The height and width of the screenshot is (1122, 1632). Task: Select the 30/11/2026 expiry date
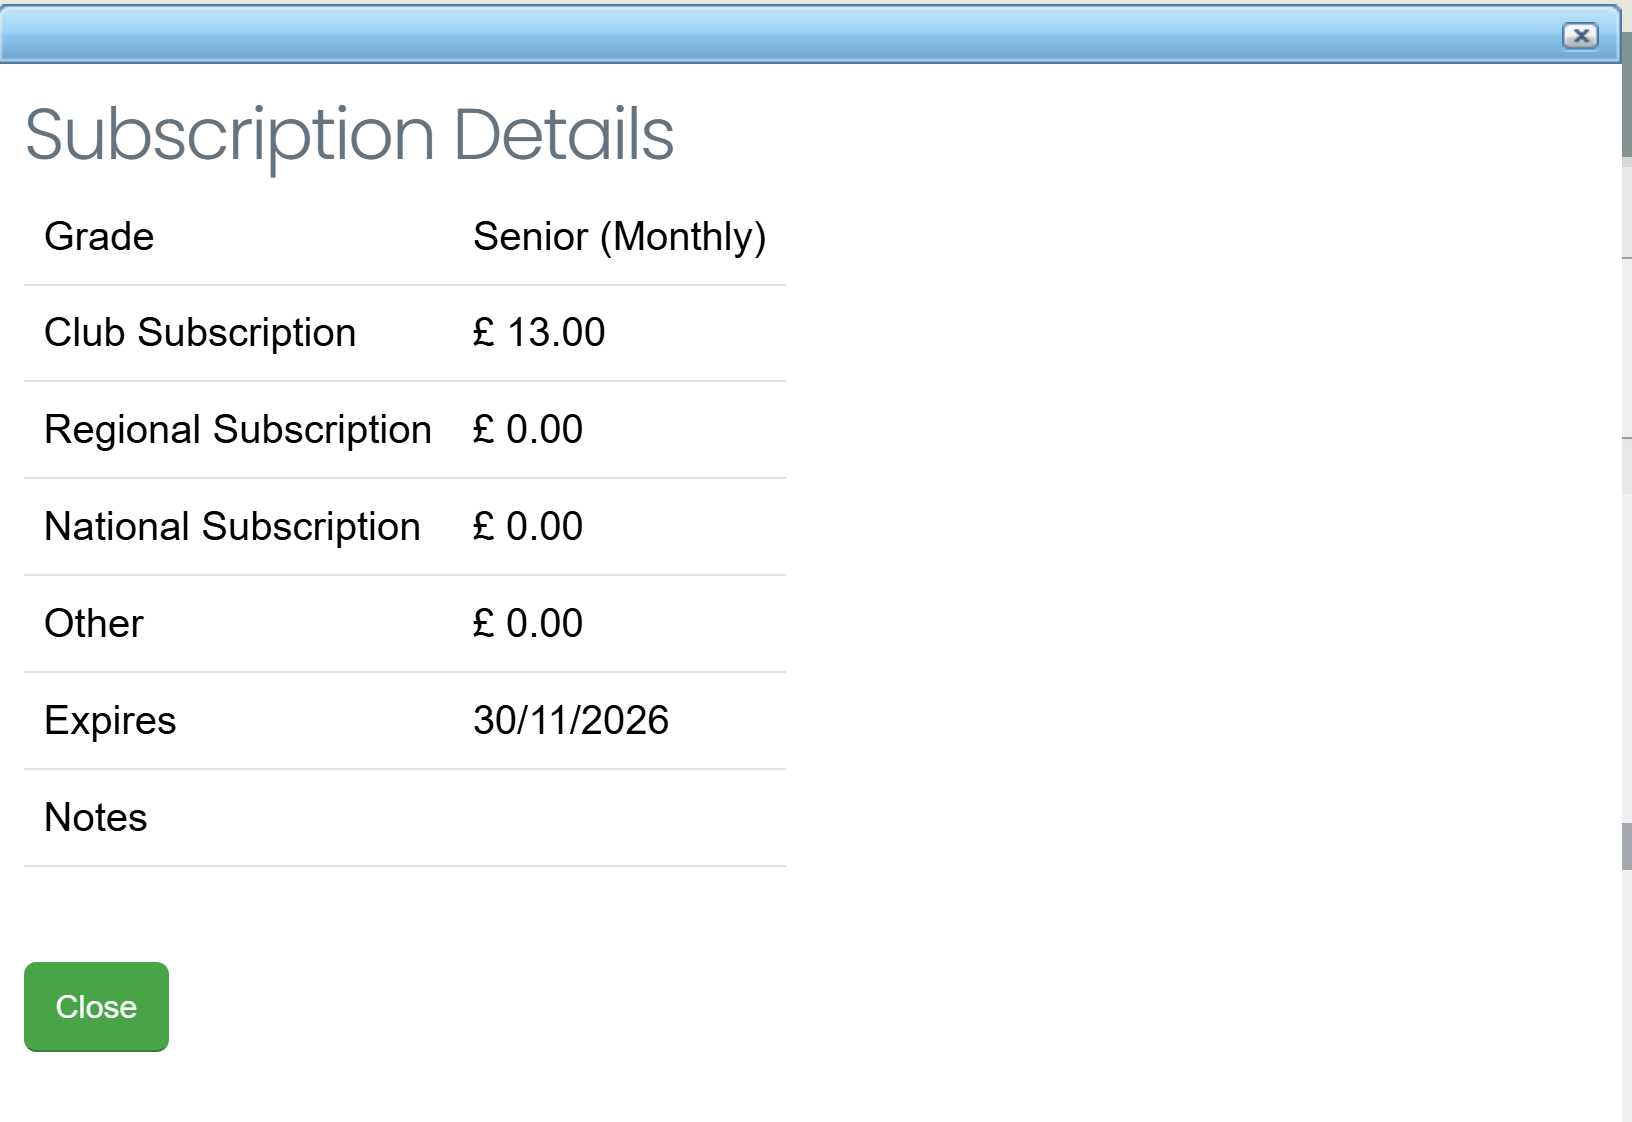click(x=571, y=721)
